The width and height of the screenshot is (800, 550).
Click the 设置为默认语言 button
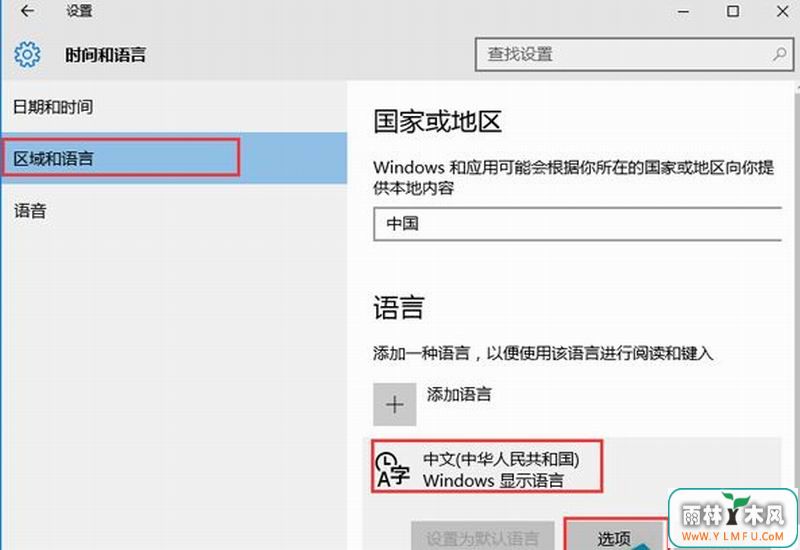(x=482, y=537)
